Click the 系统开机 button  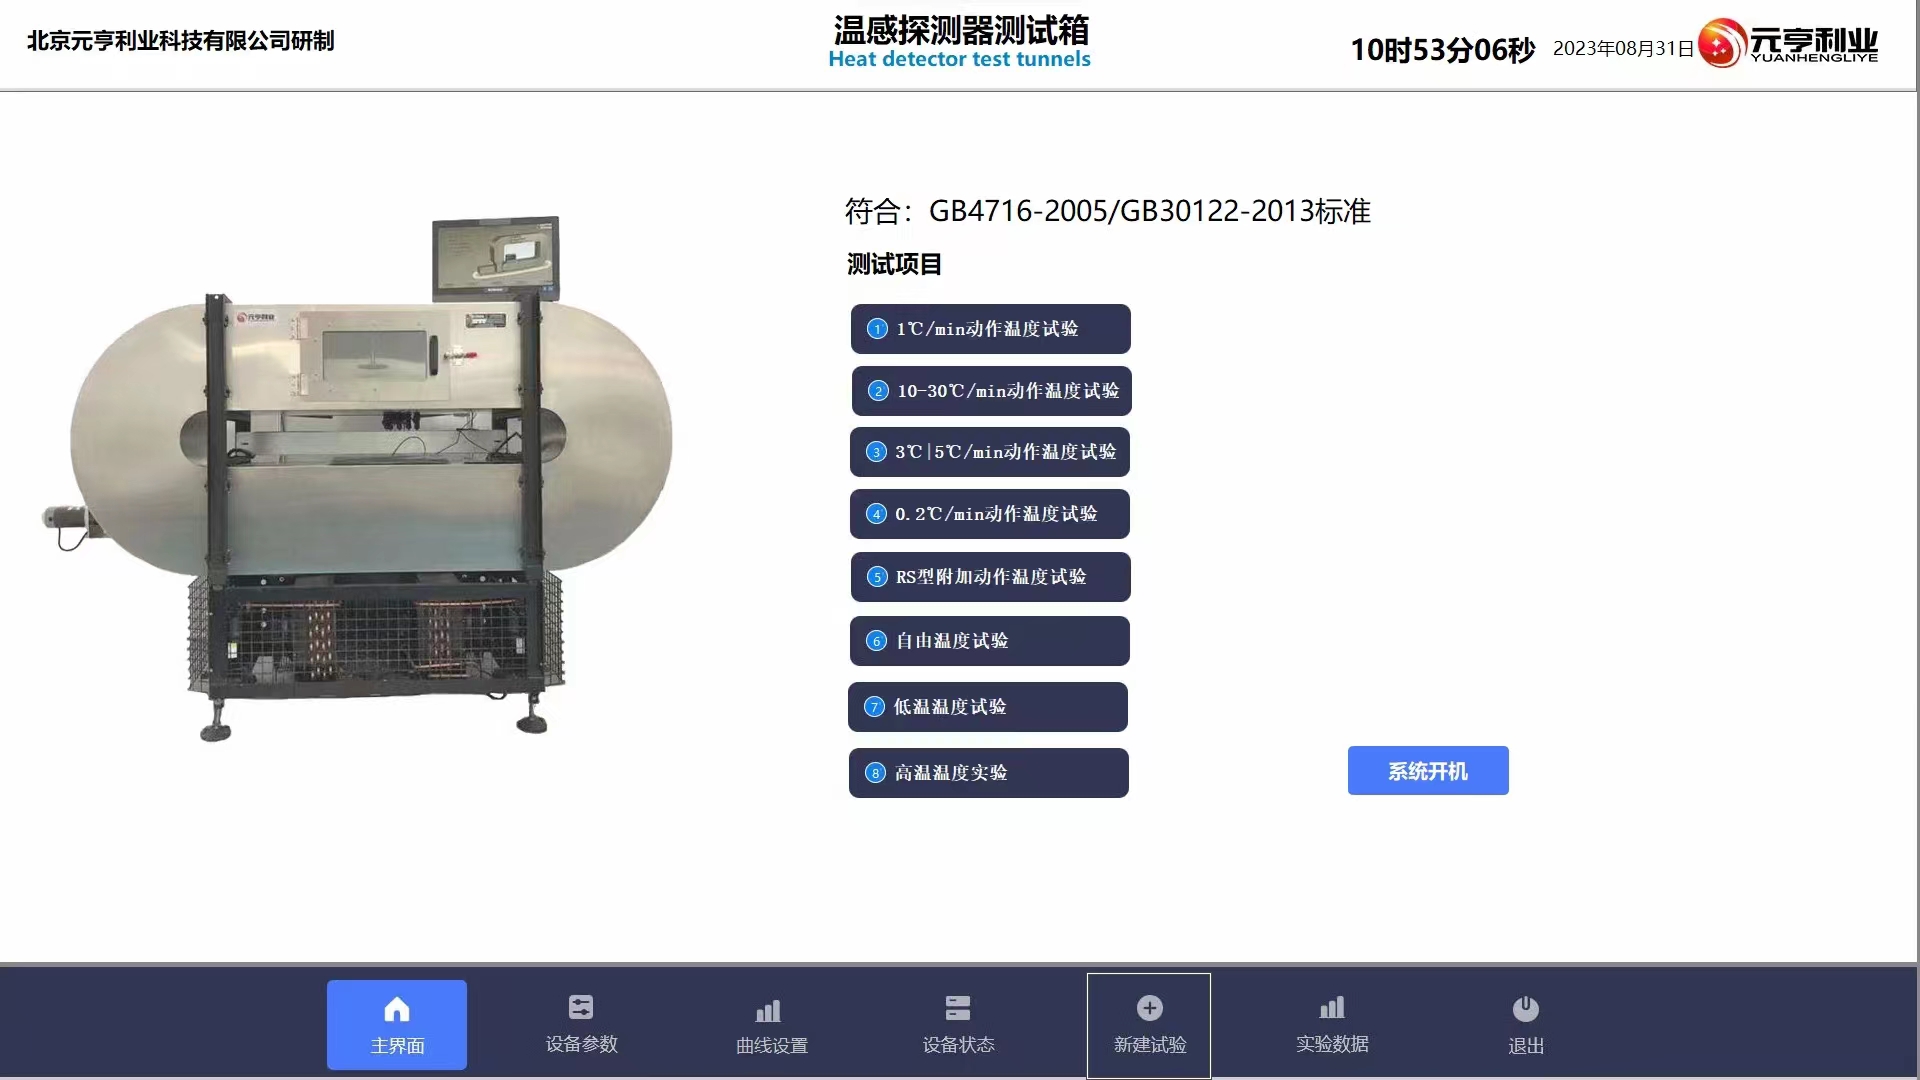pos(1428,771)
